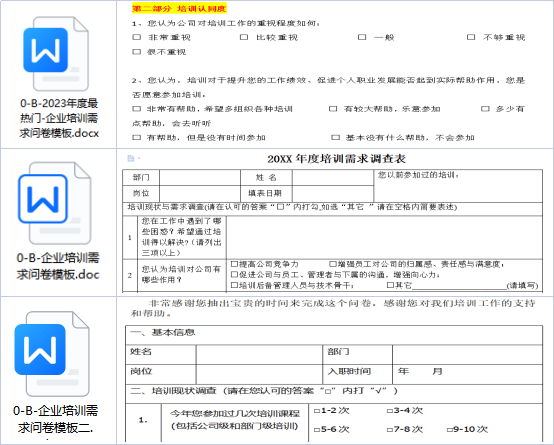Image resolution: width=554 pixels, height=445 pixels.
Task: Click the empty field beside 姓名 in bottom form
Action: coord(259,355)
